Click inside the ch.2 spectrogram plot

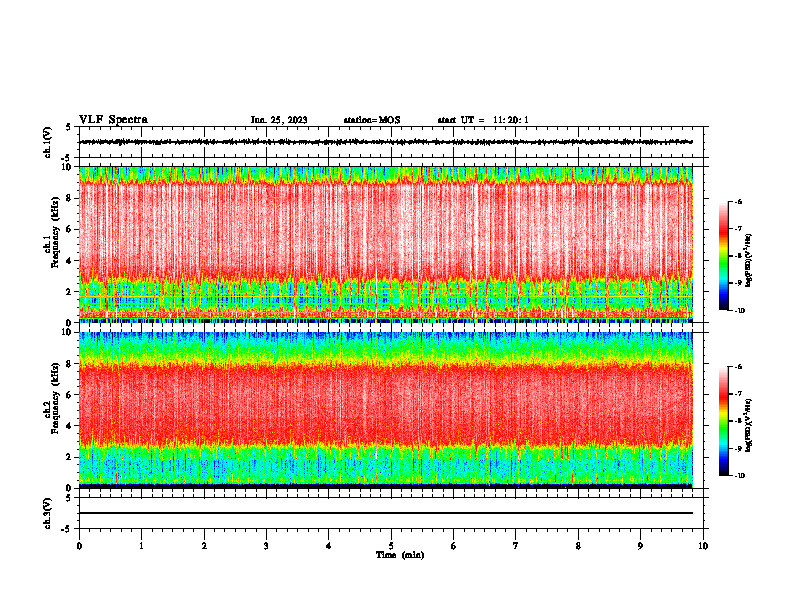[386, 410]
